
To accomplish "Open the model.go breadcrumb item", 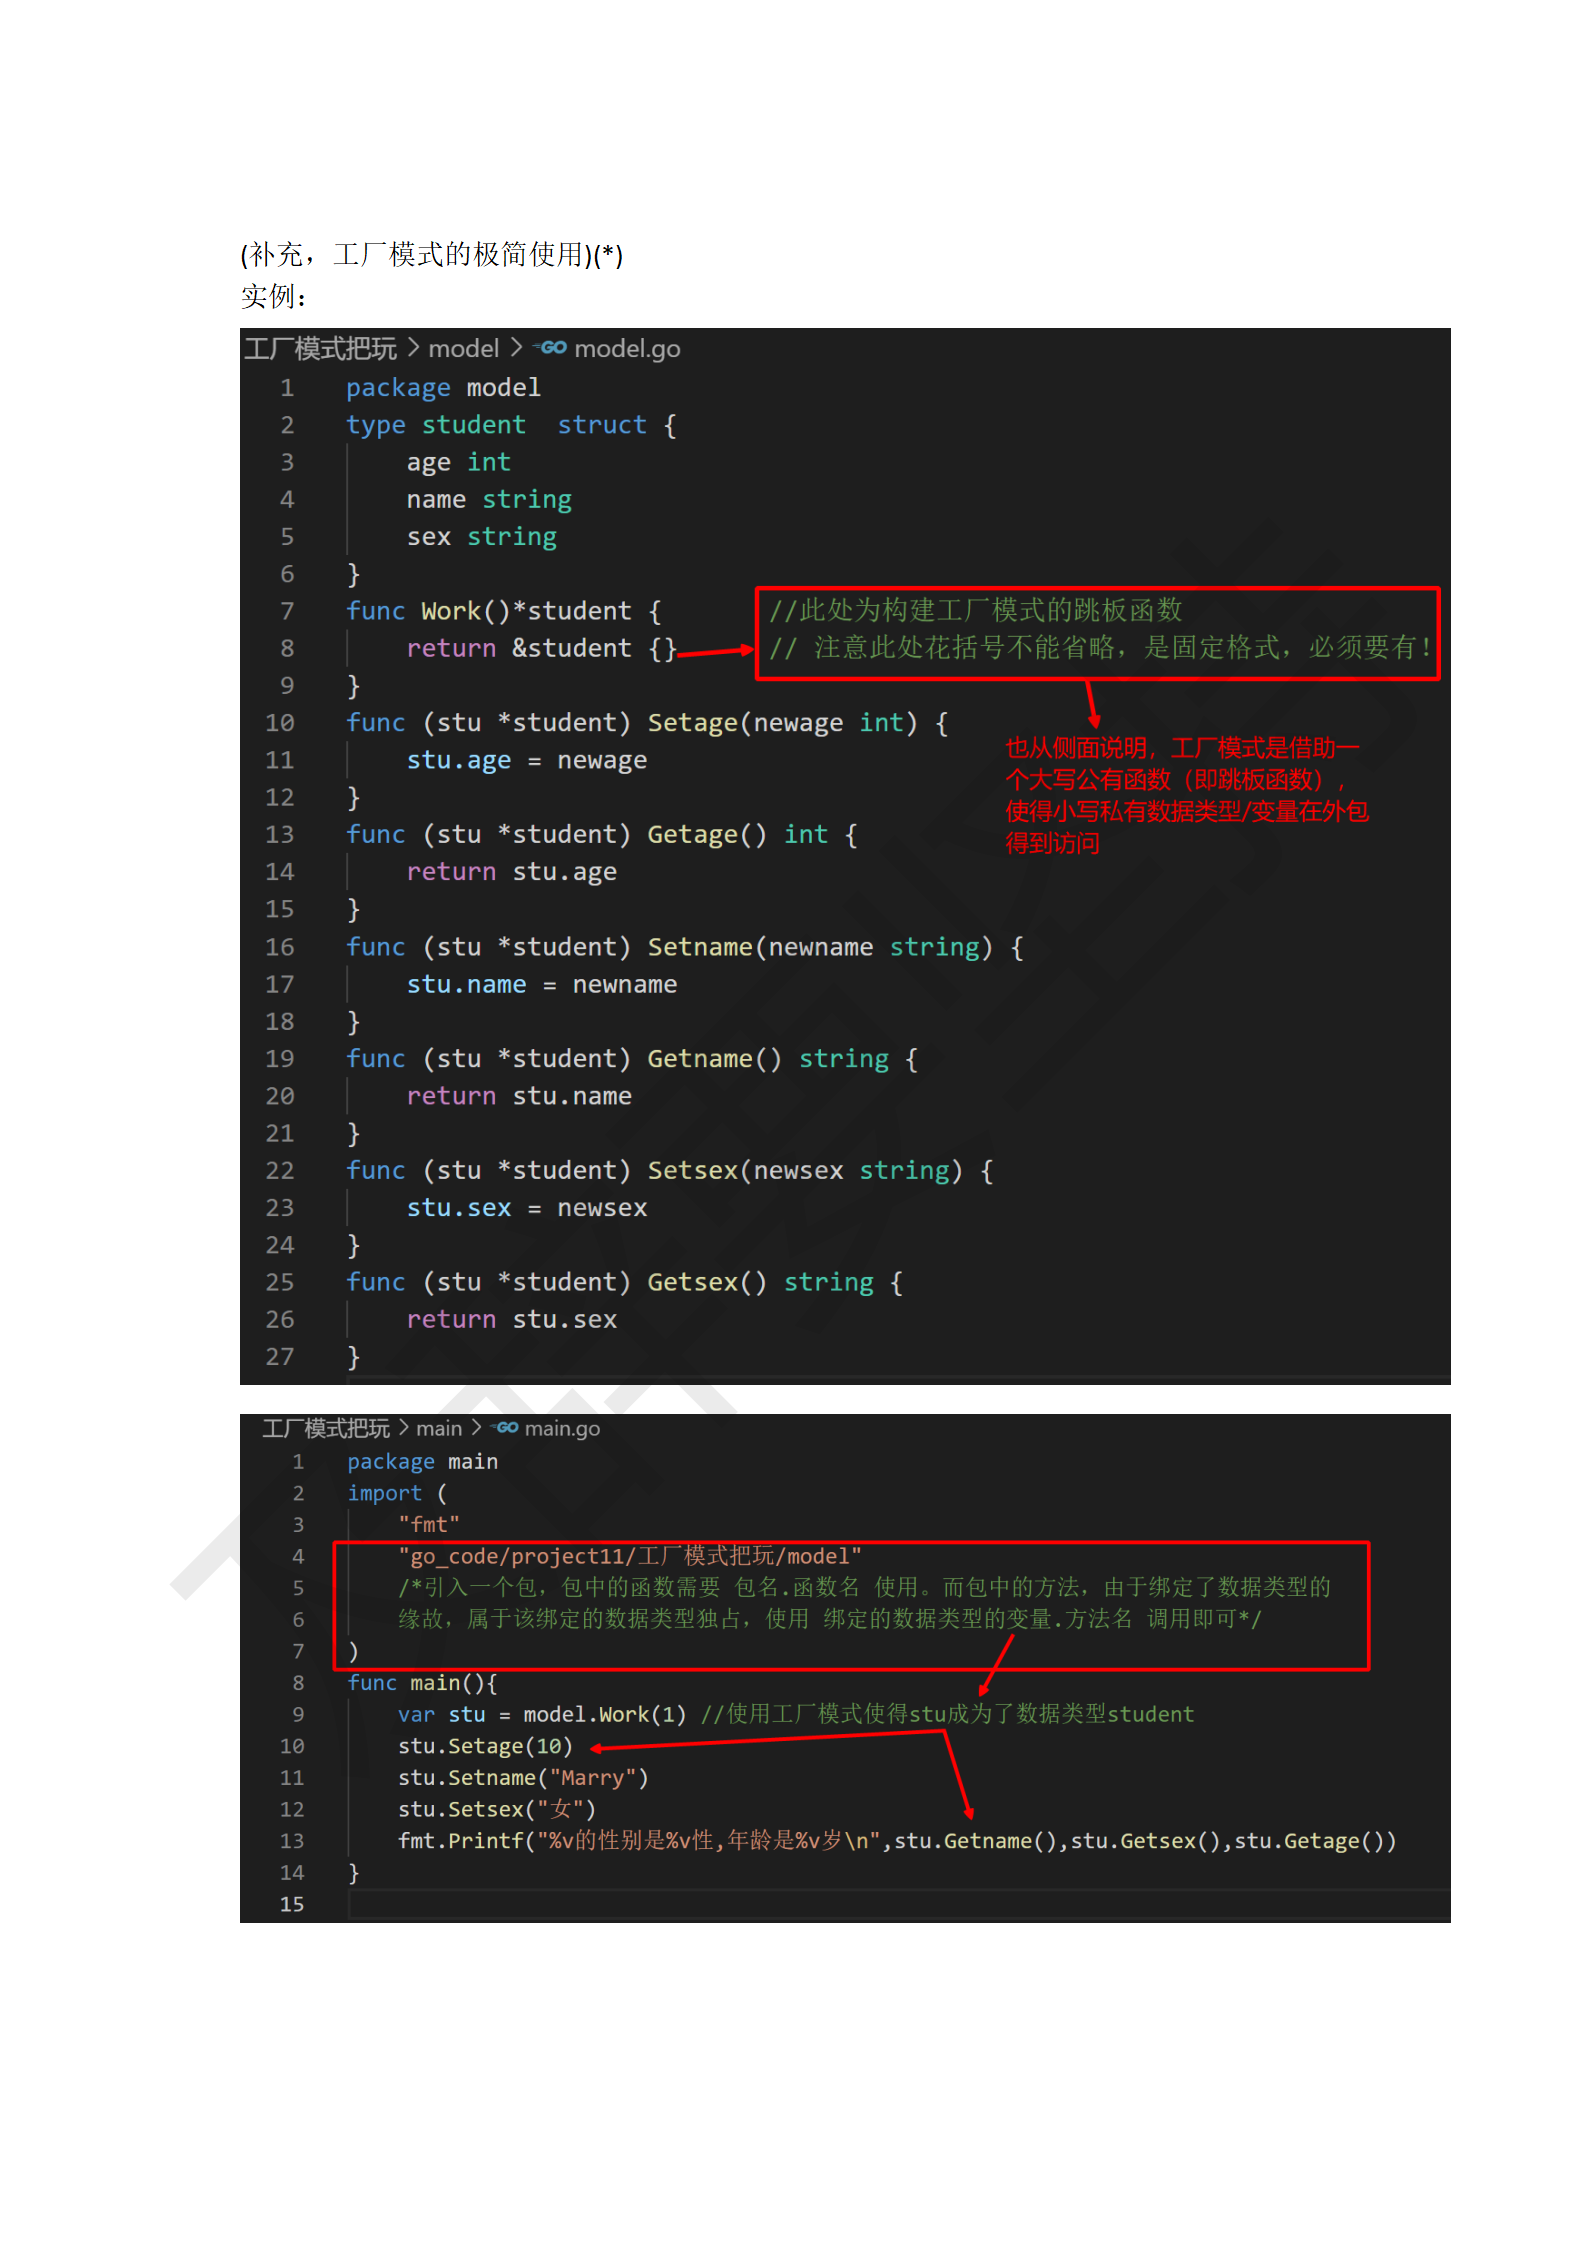I will tap(626, 348).
